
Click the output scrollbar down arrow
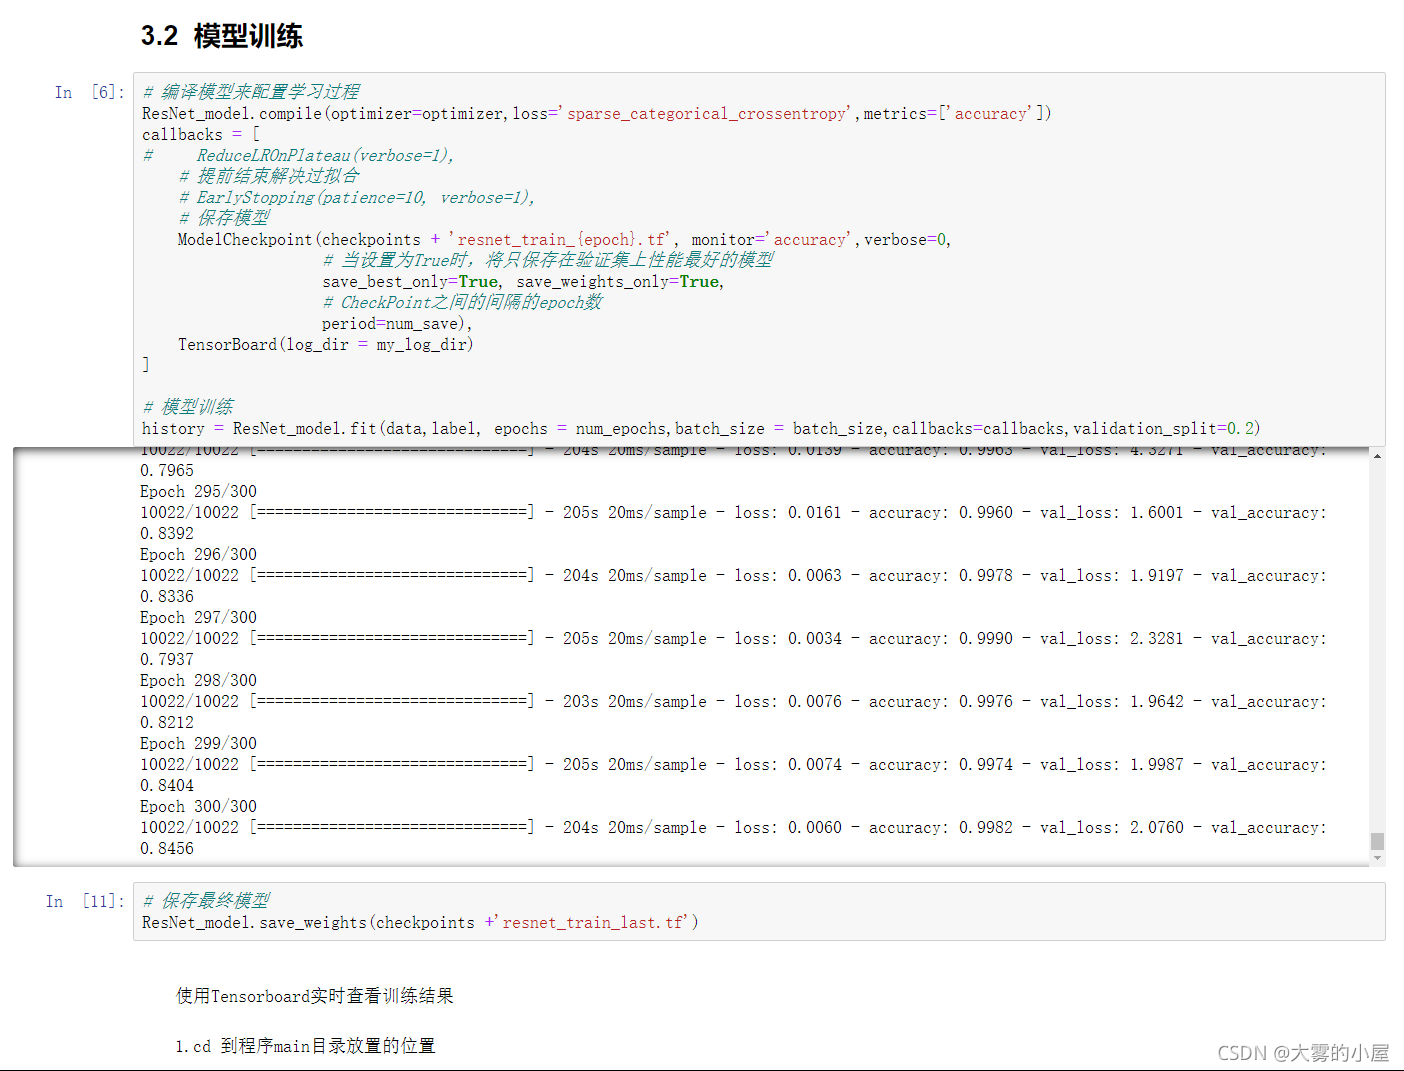point(1377,858)
